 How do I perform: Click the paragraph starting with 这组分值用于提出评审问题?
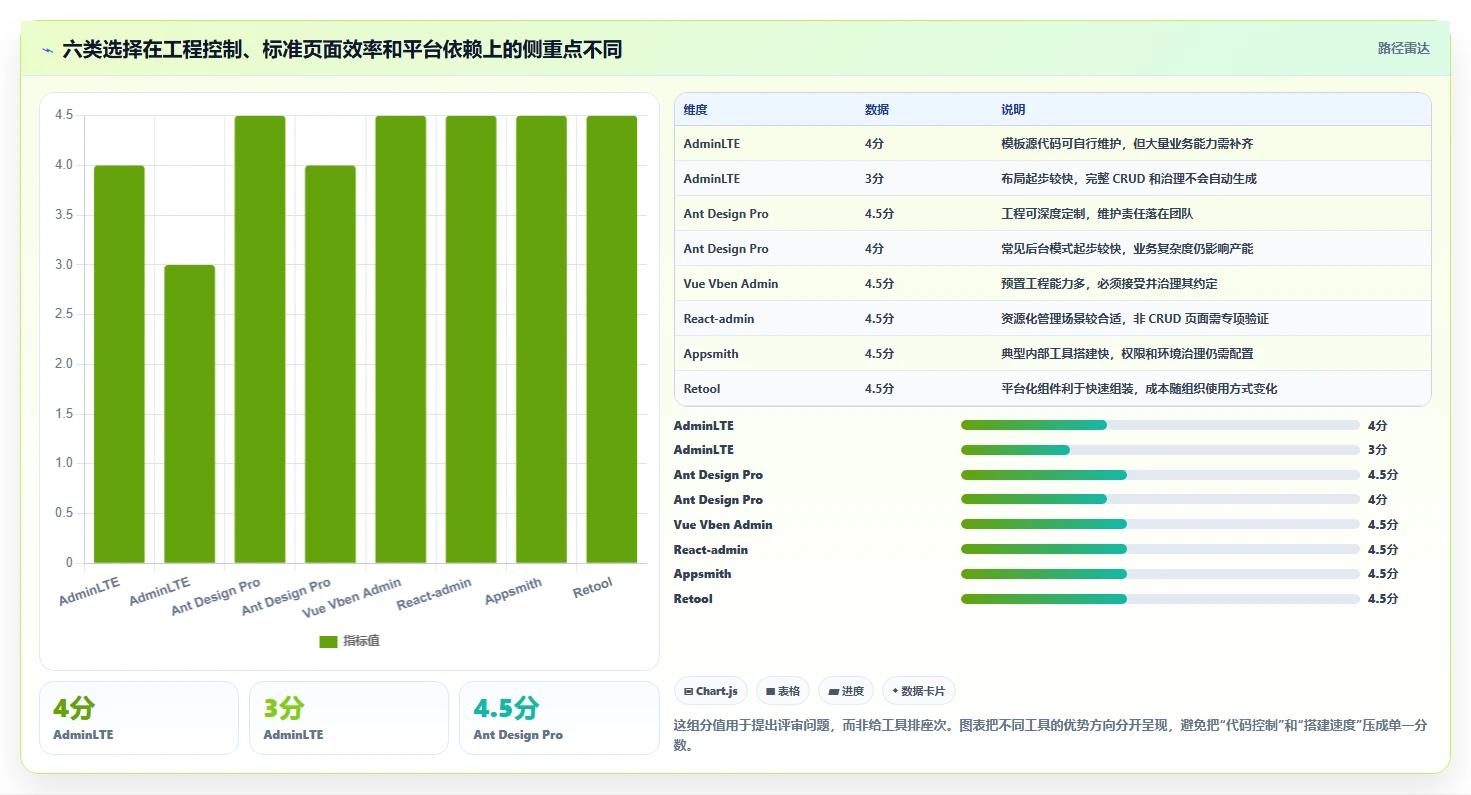coord(1052,735)
